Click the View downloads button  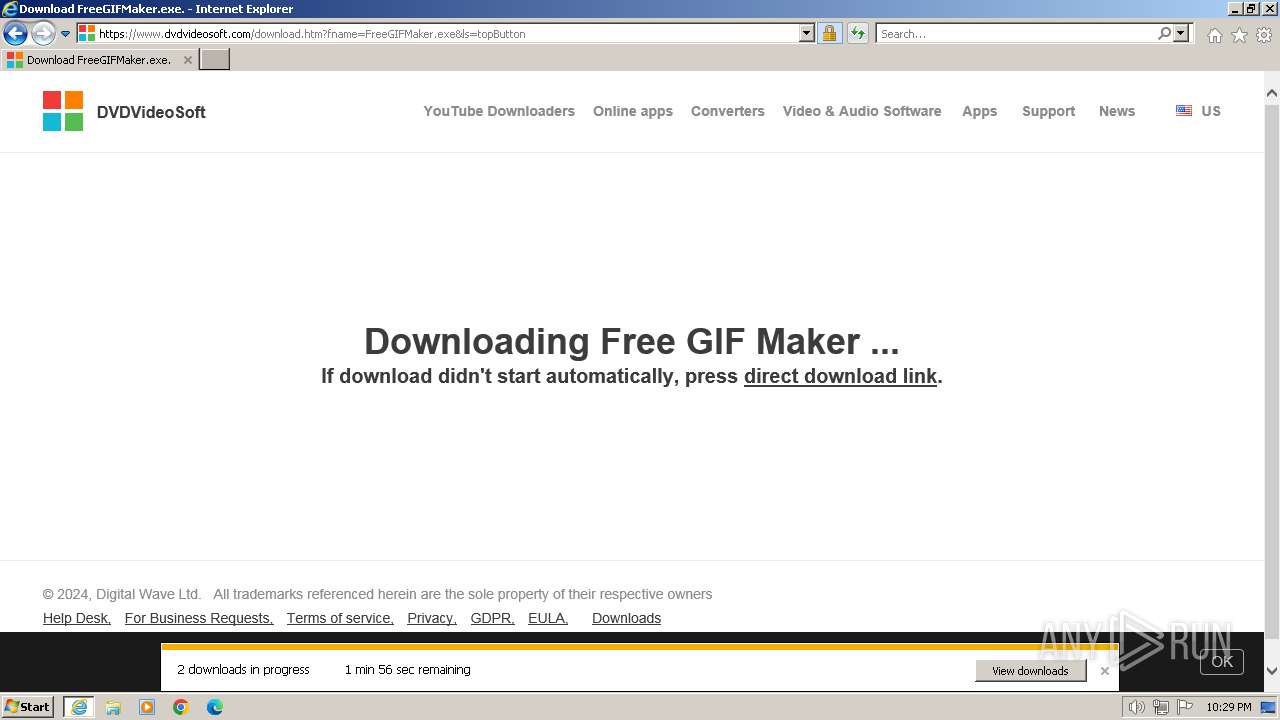pyautogui.click(x=1030, y=671)
